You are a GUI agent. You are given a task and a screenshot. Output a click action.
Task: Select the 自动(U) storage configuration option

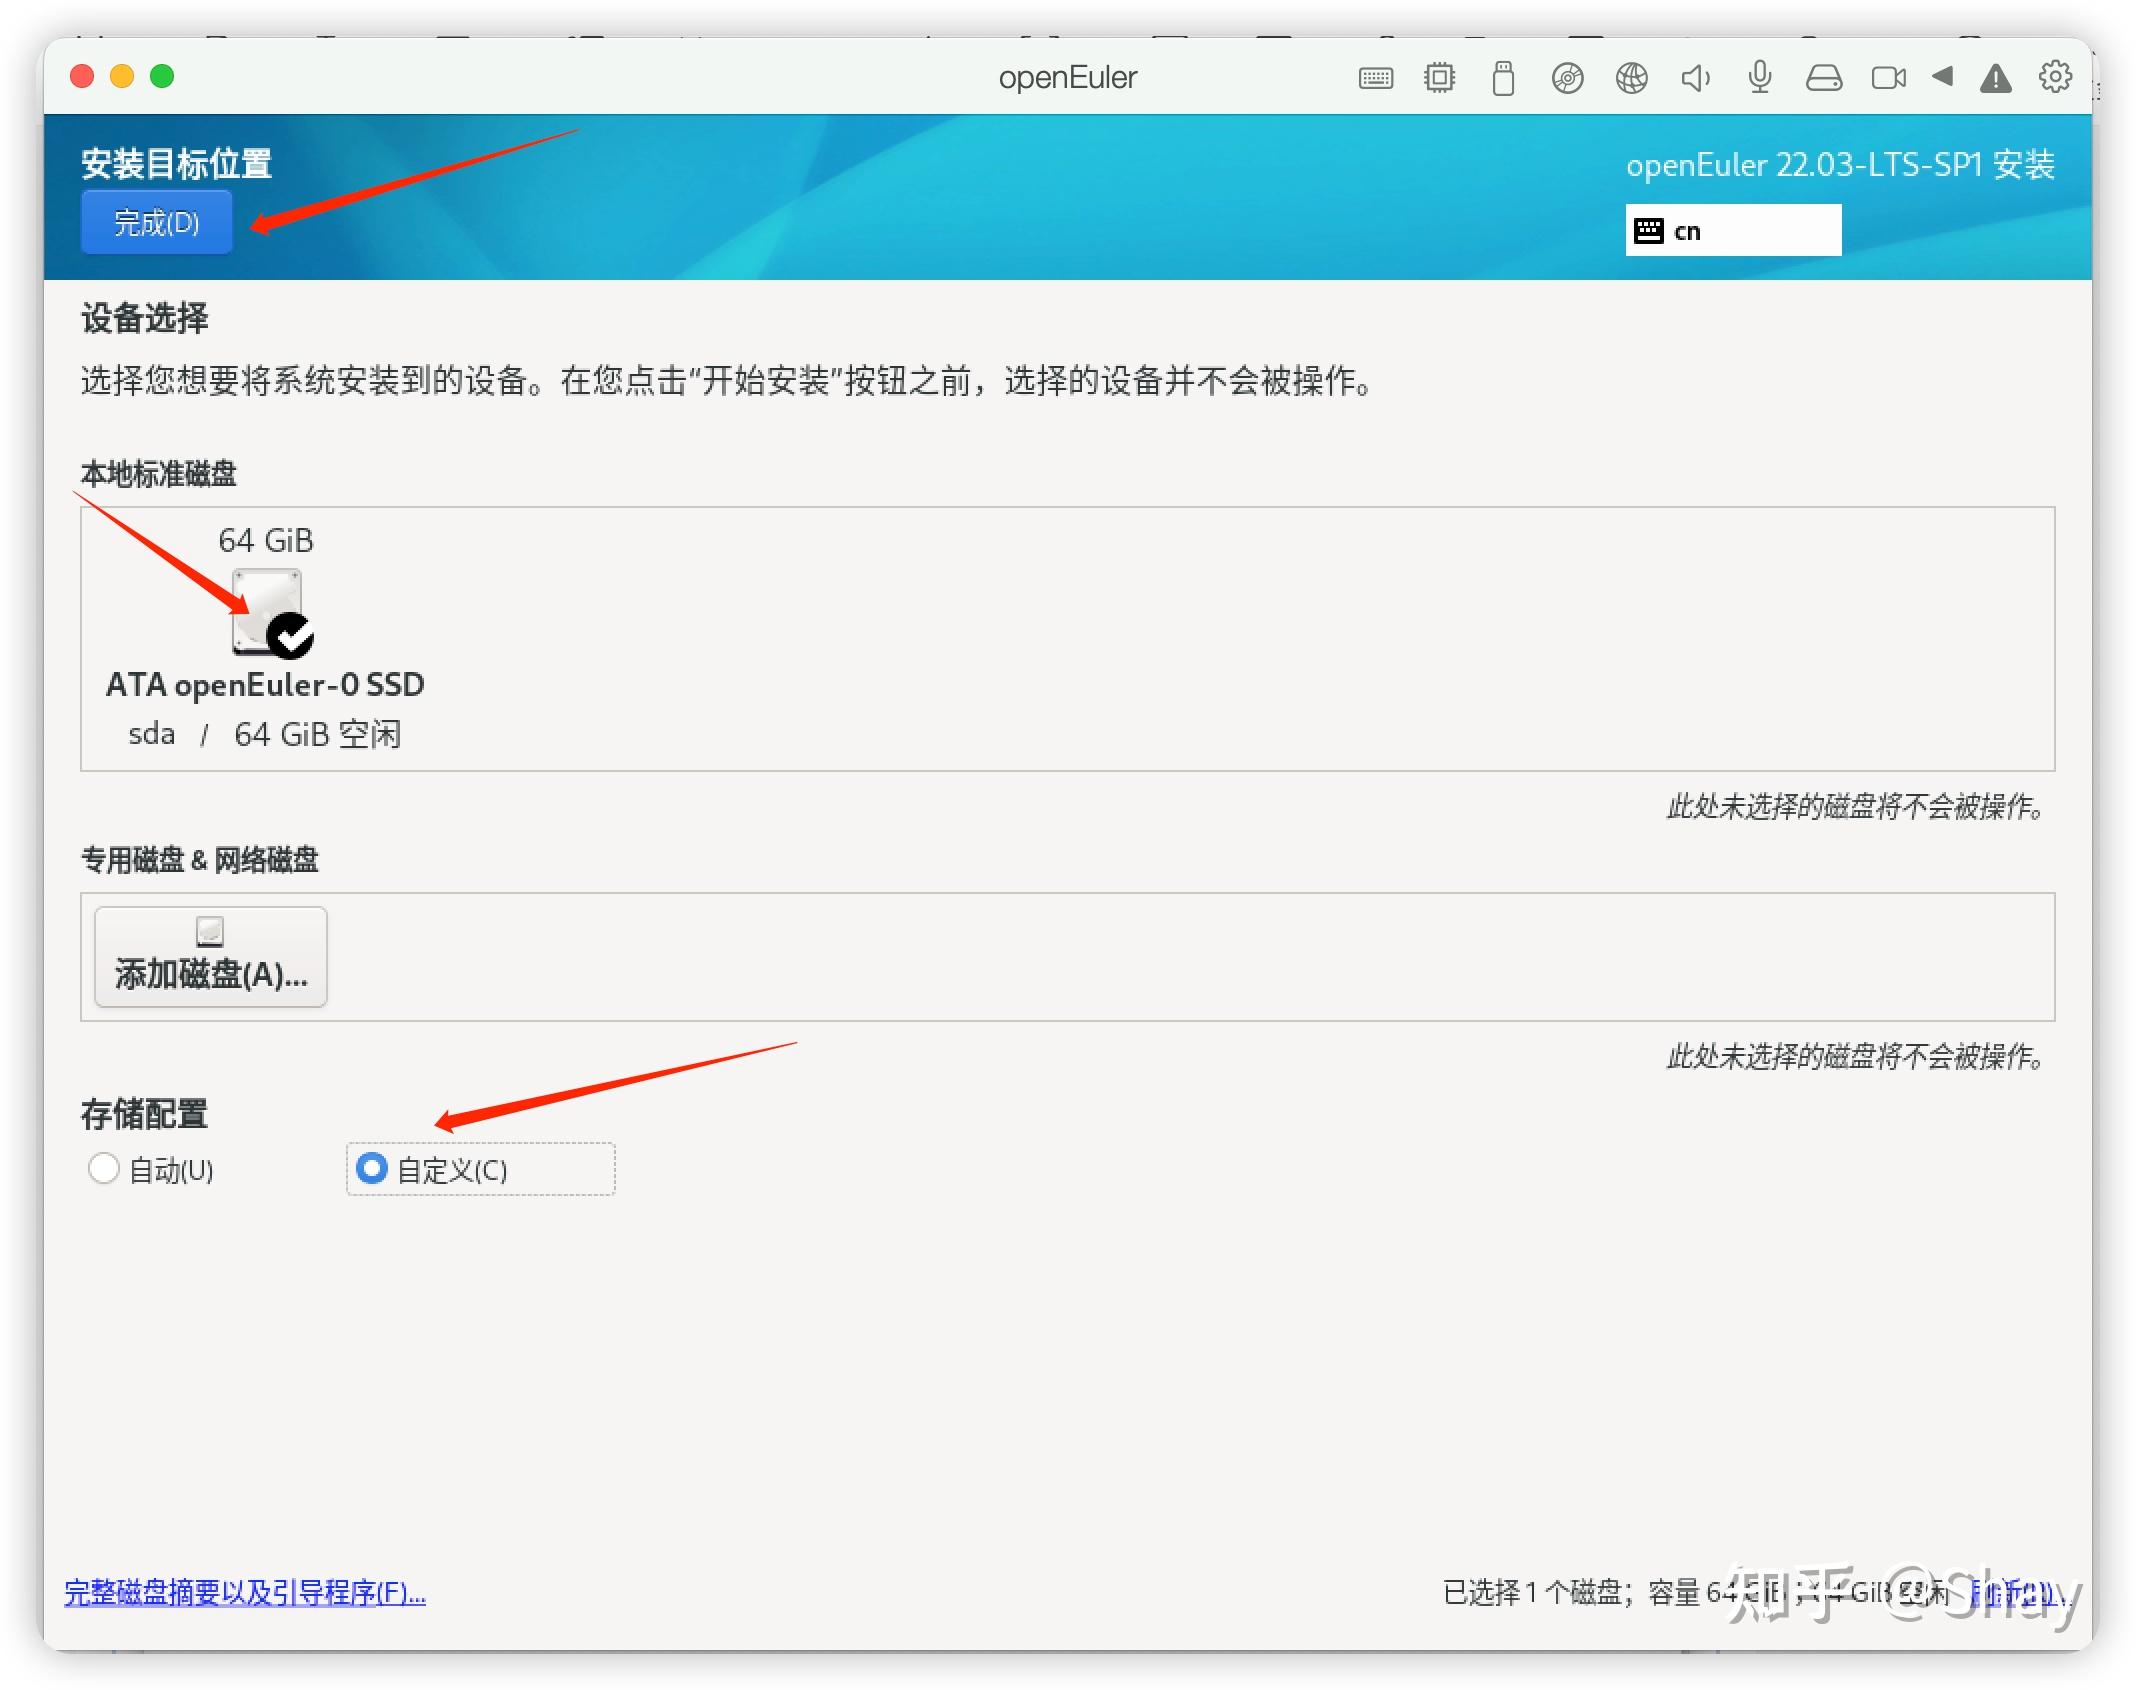104,1169
